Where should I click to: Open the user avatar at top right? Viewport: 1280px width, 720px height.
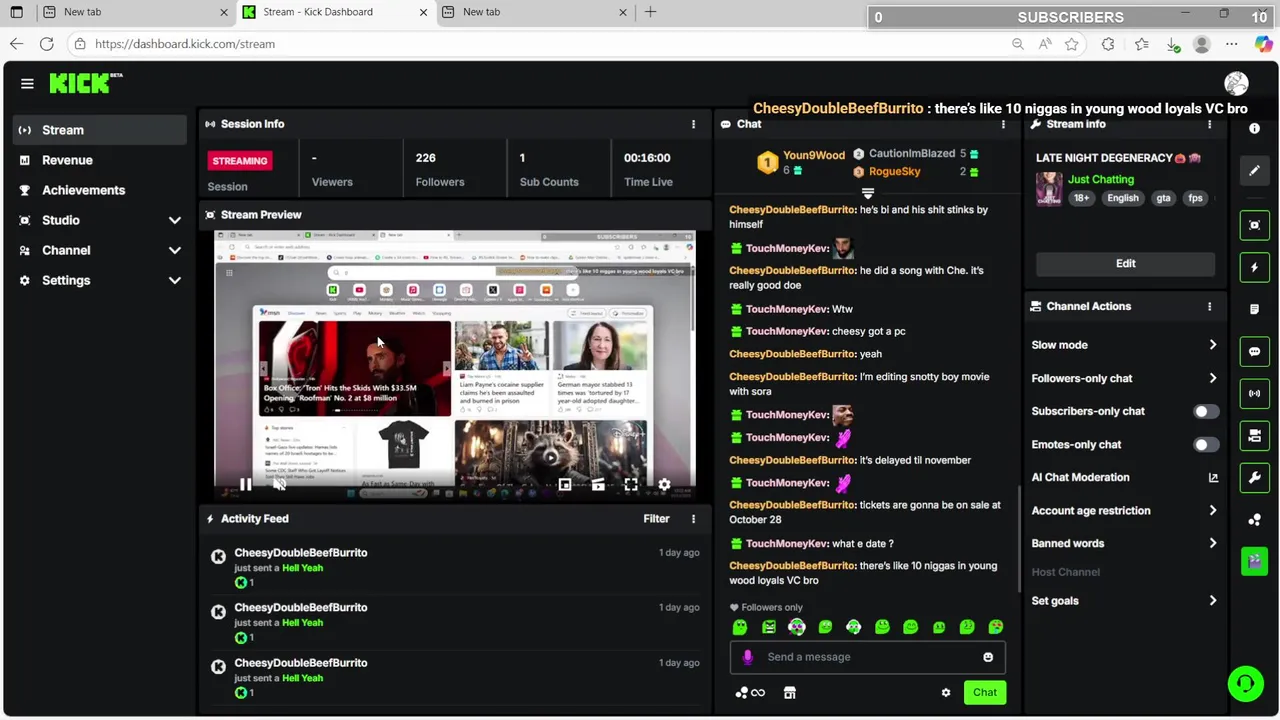coord(1236,83)
